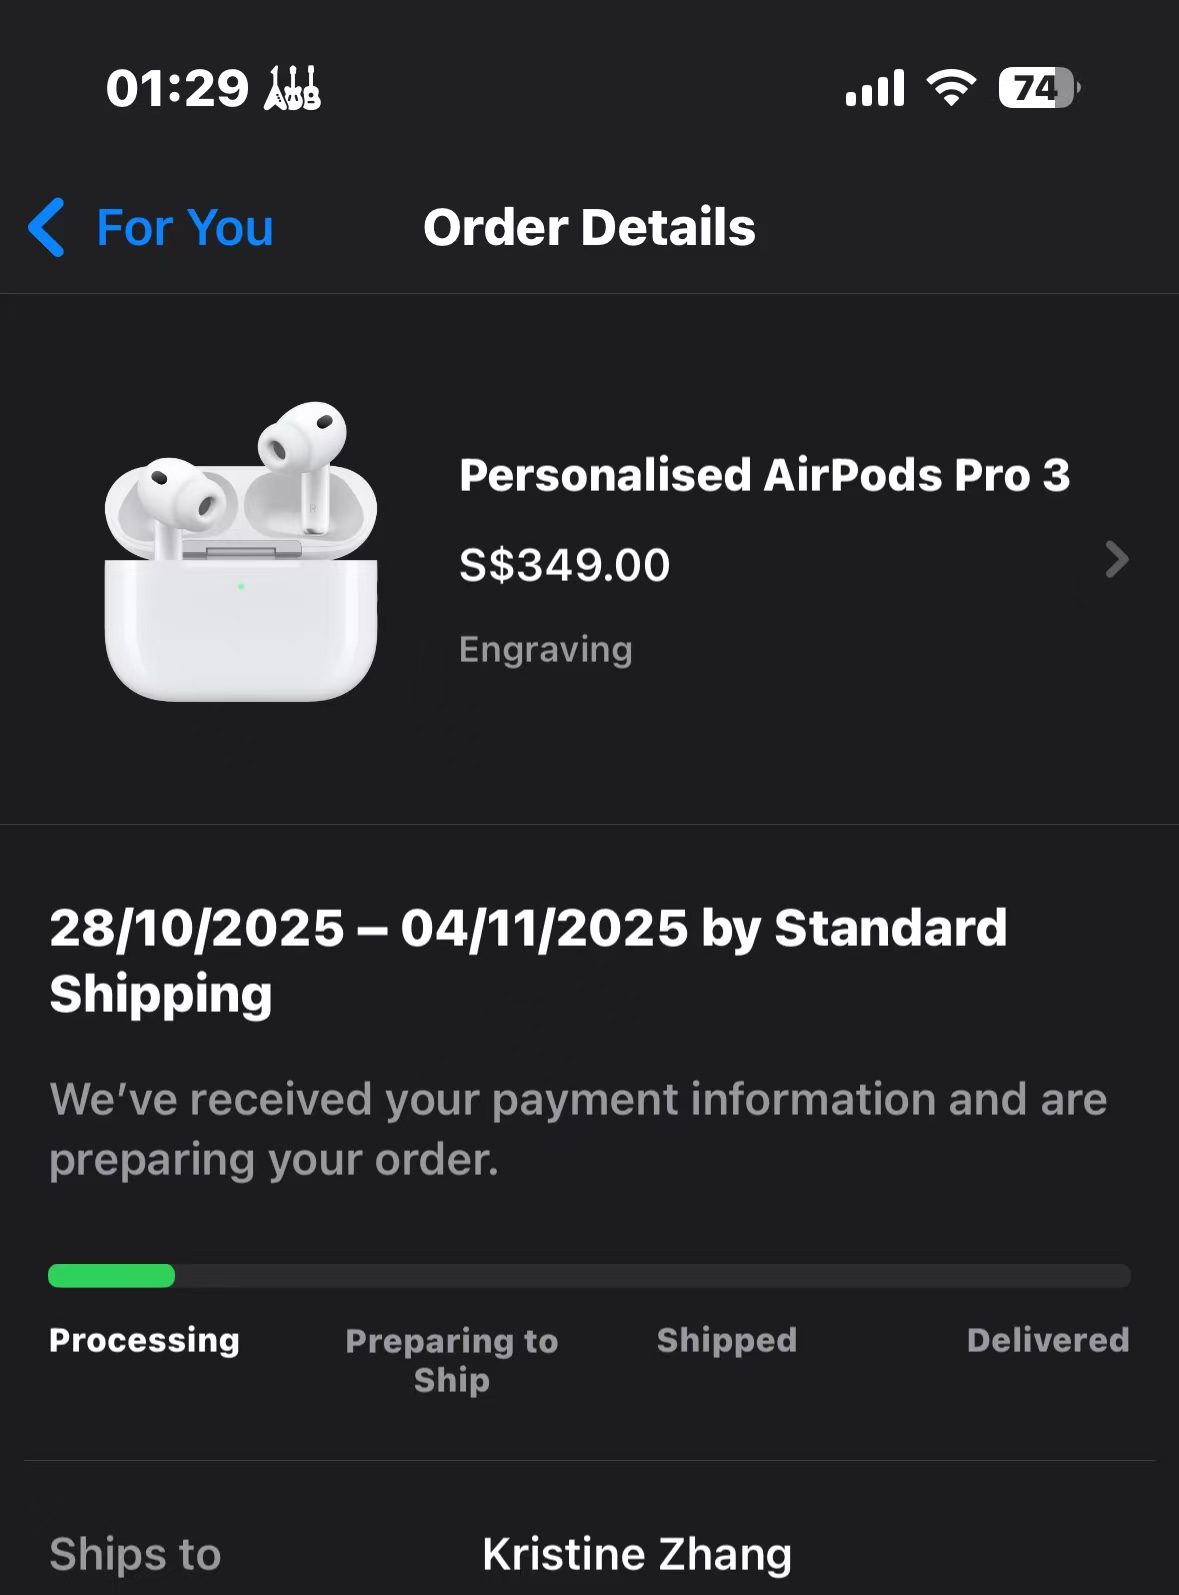
Task: Tap the green order progress bar
Action: (112, 1275)
